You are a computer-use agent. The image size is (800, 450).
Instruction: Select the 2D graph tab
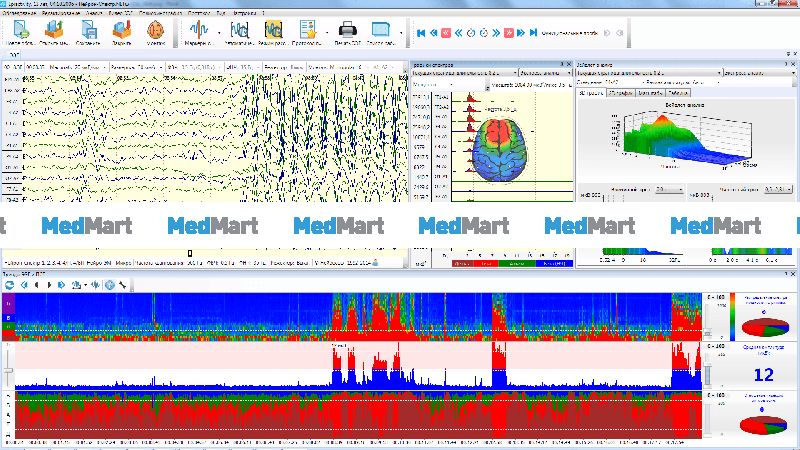(x=621, y=93)
